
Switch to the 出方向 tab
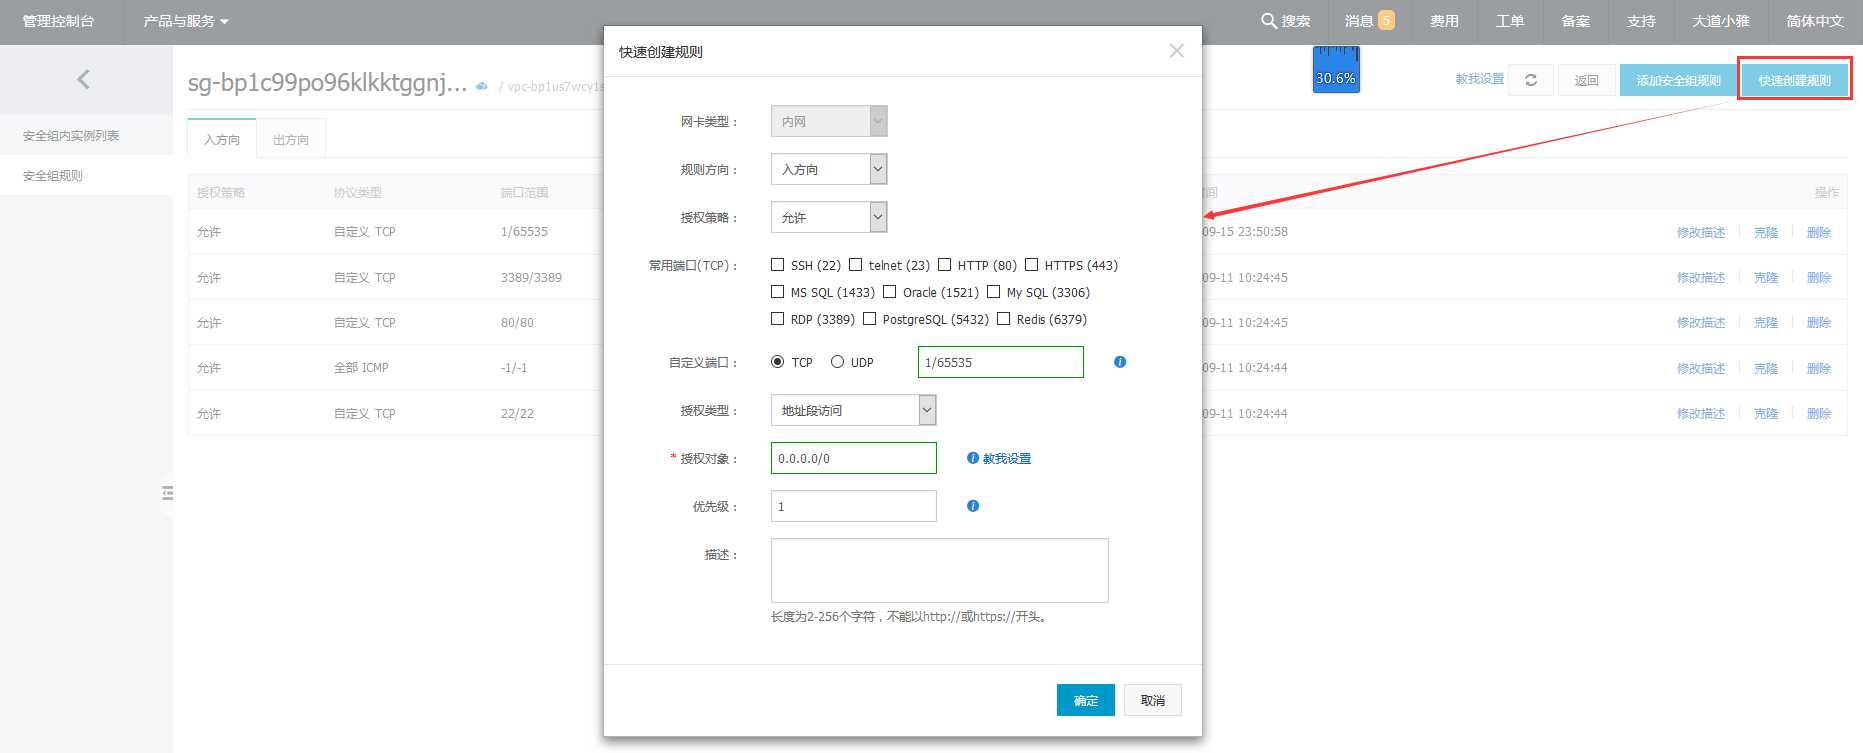click(x=291, y=139)
